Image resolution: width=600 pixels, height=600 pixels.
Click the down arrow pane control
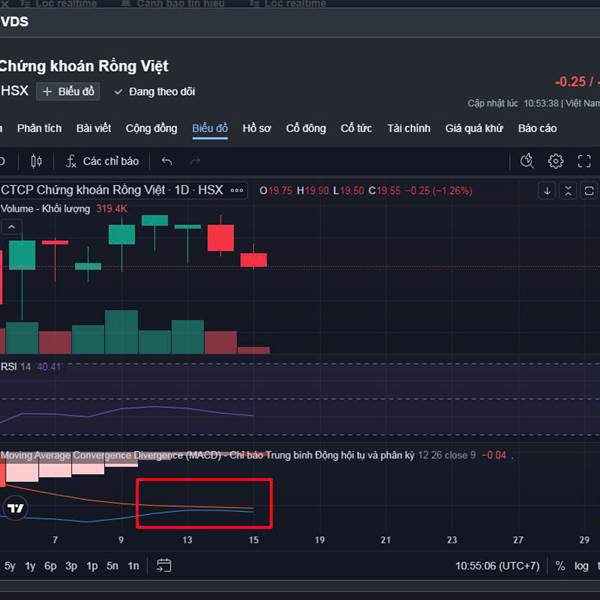[x=547, y=191]
